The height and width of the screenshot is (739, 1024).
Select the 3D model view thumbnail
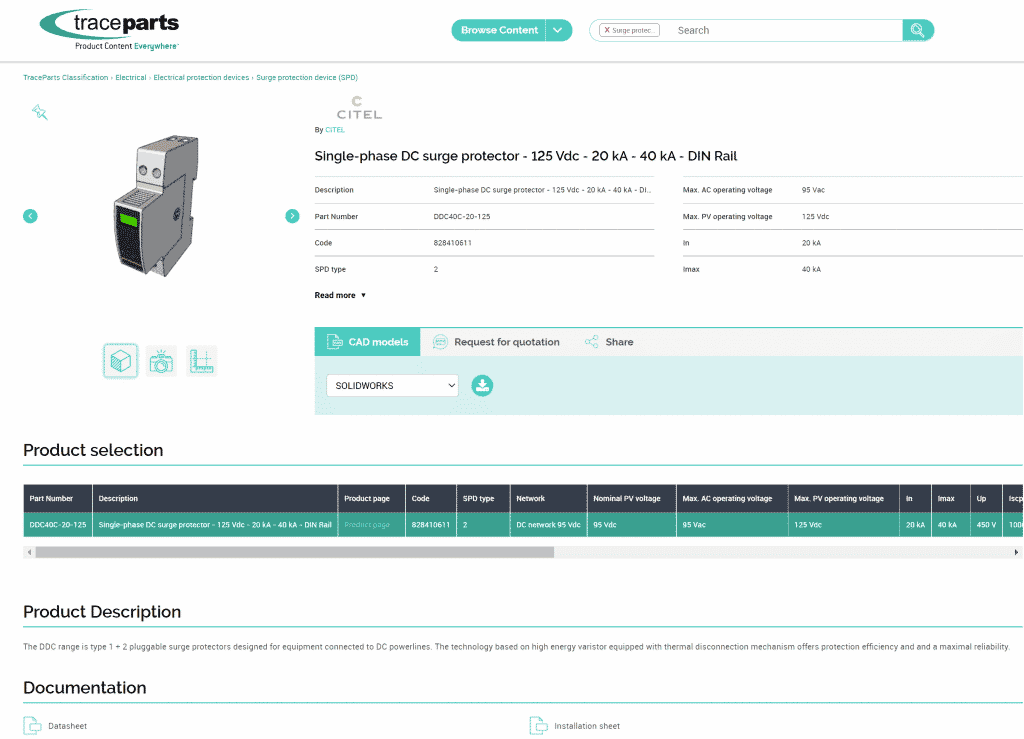pos(121,361)
